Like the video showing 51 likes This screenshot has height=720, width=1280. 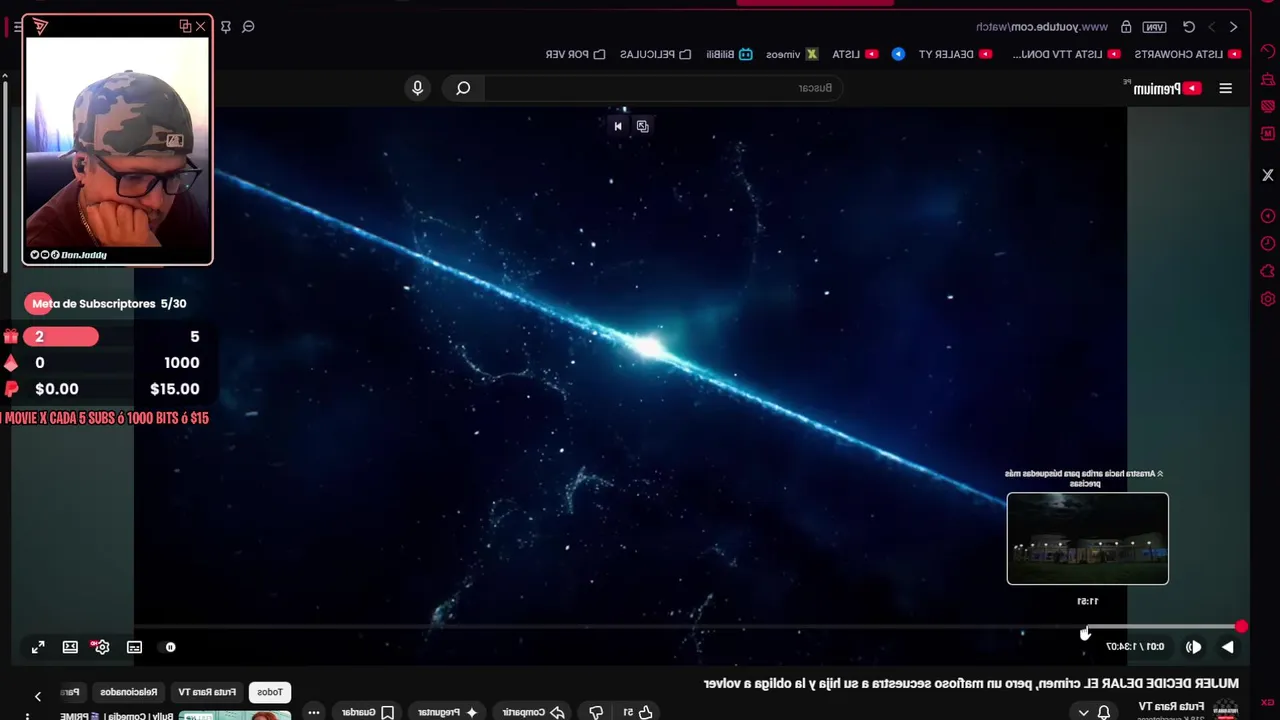[x=638, y=712]
